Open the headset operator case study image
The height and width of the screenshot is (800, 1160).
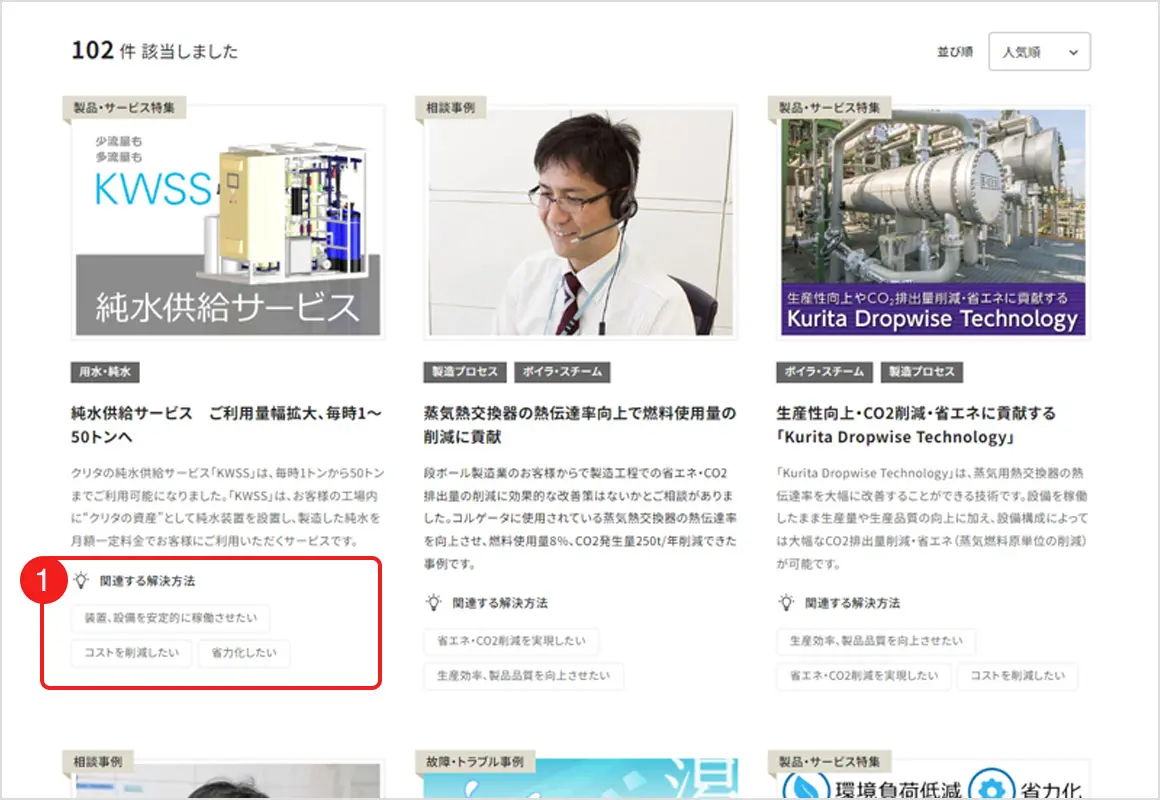coord(580,222)
